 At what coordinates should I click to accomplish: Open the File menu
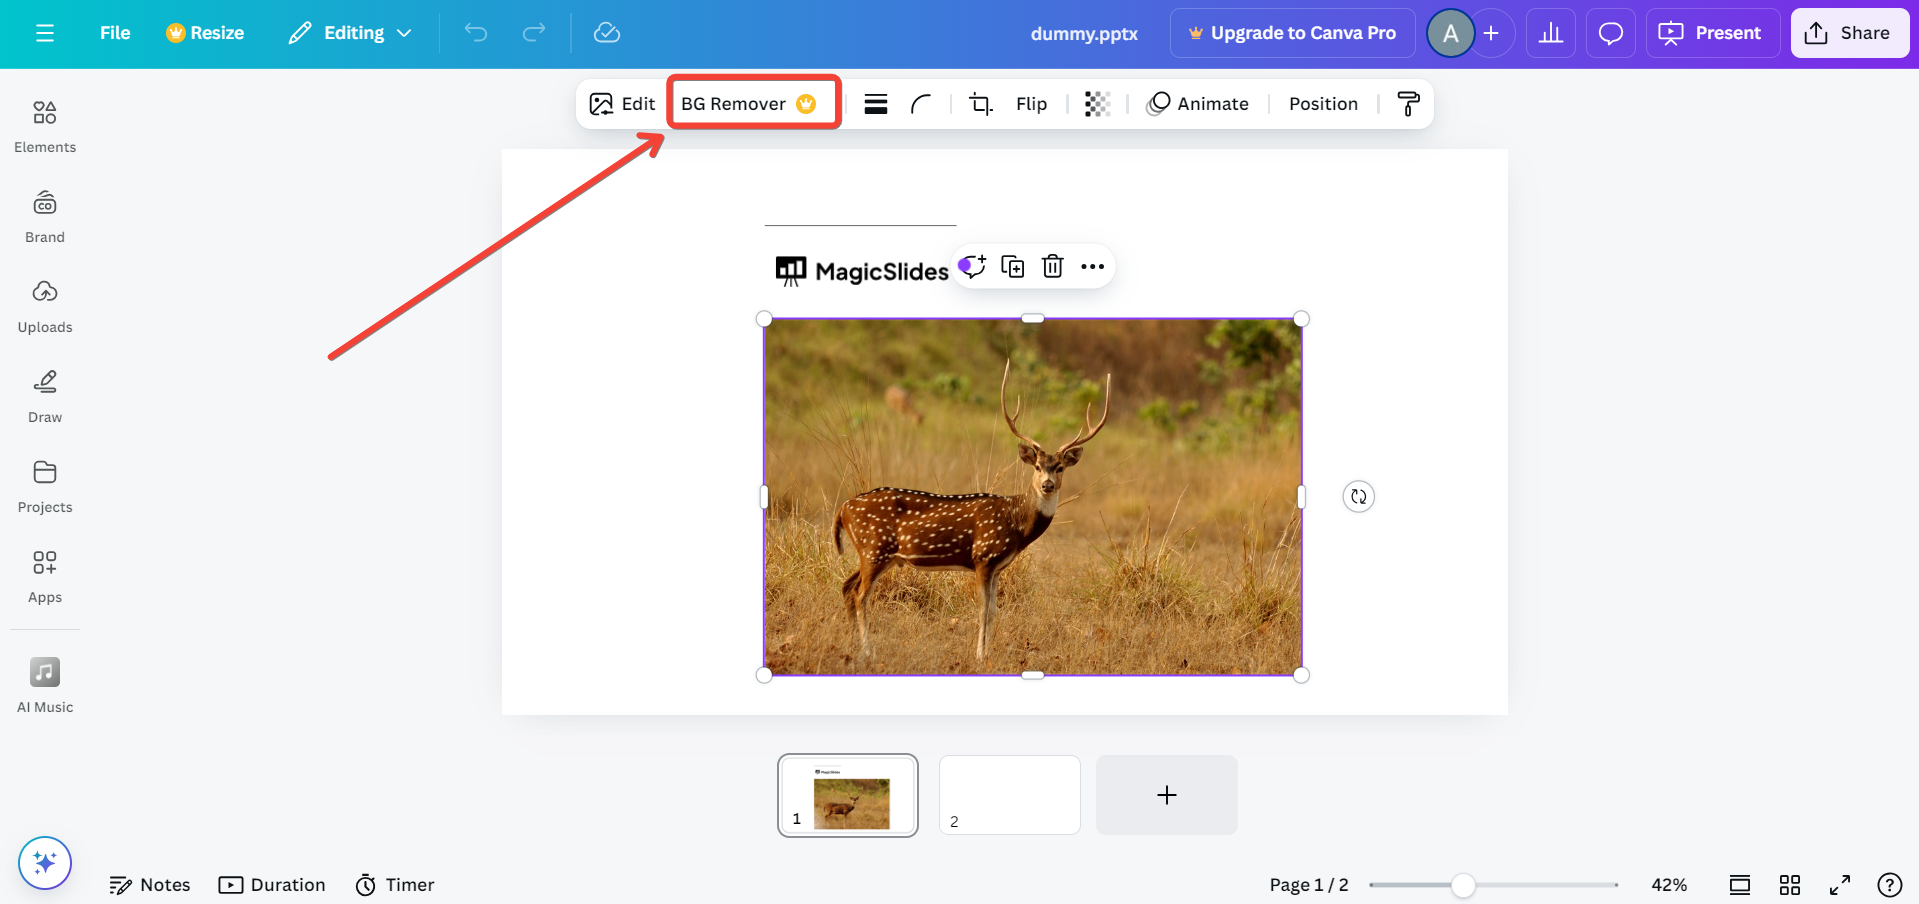(x=115, y=33)
